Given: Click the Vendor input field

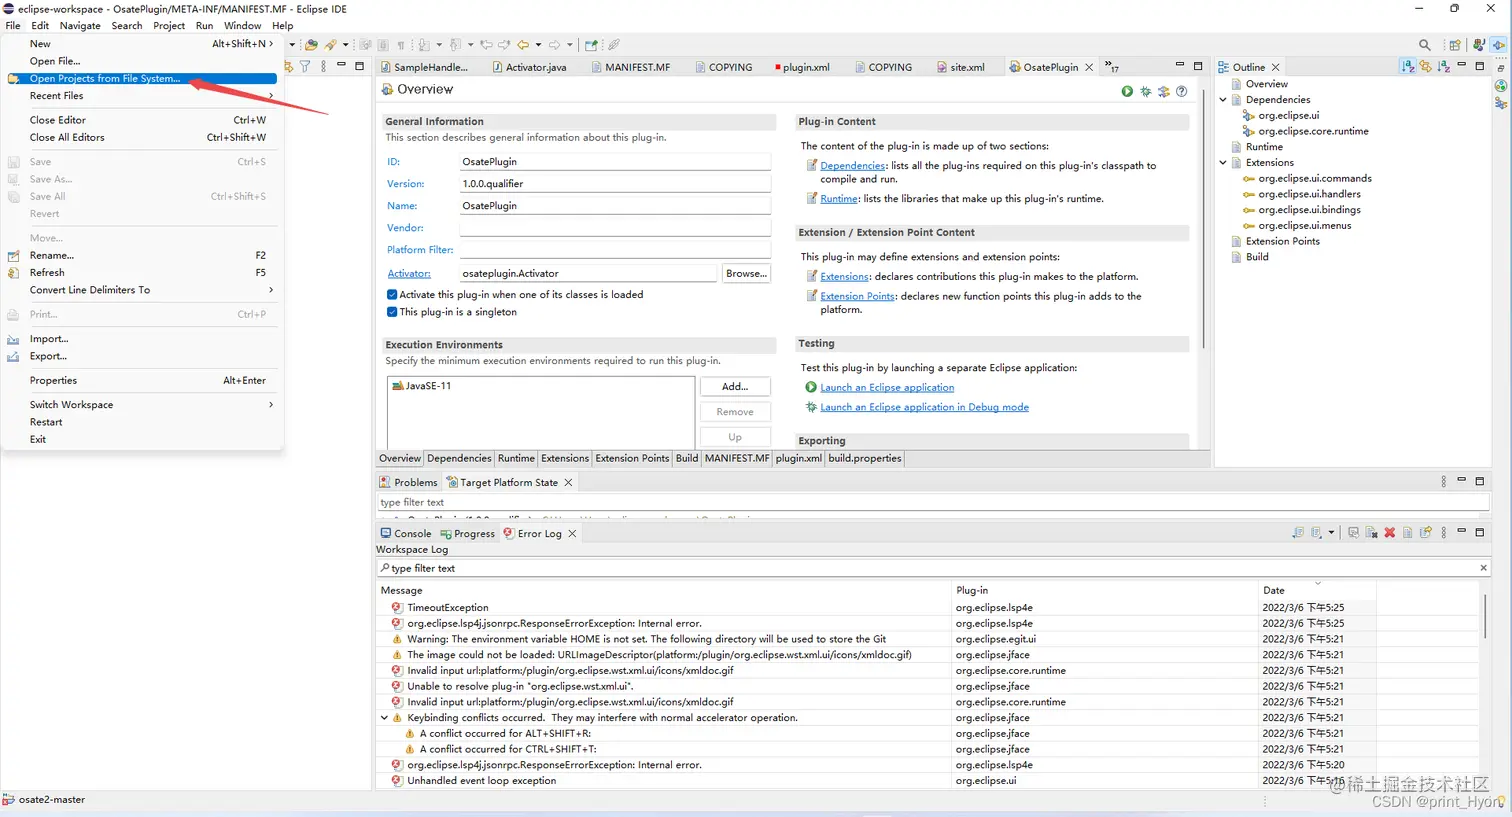Looking at the screenshot, I should [x=614, y=228].
